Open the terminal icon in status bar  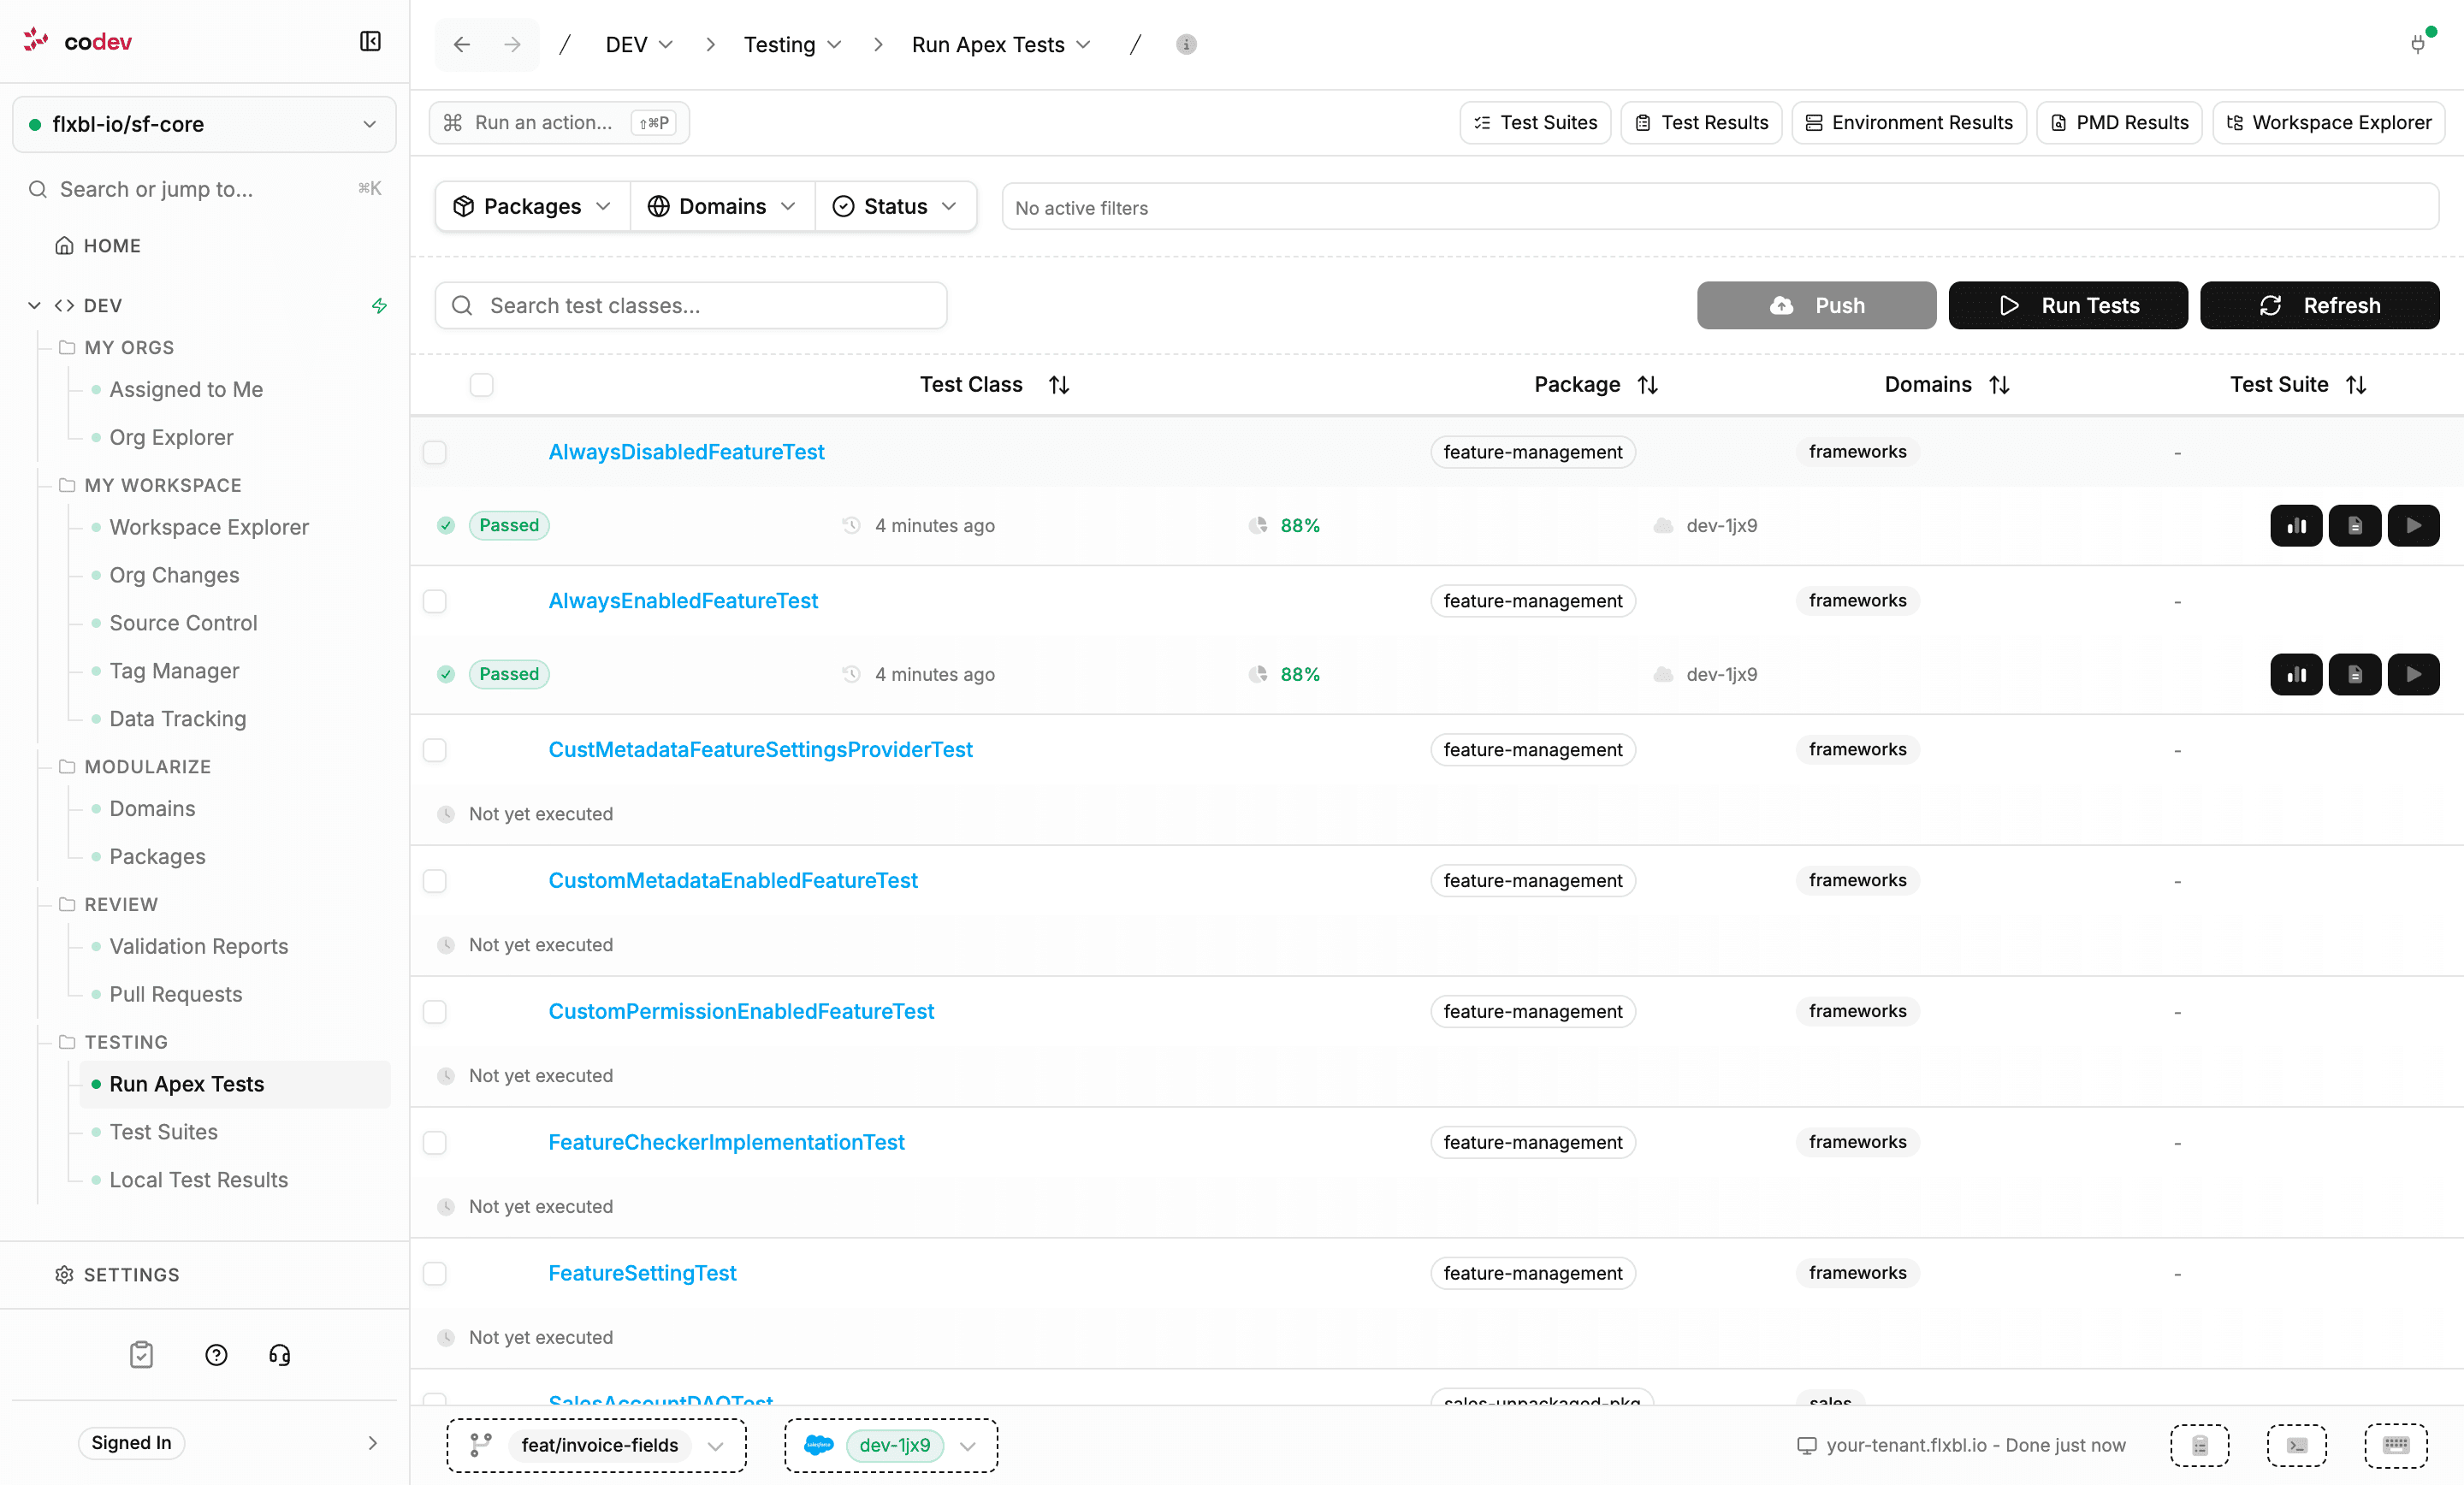coord(2297,1445)
